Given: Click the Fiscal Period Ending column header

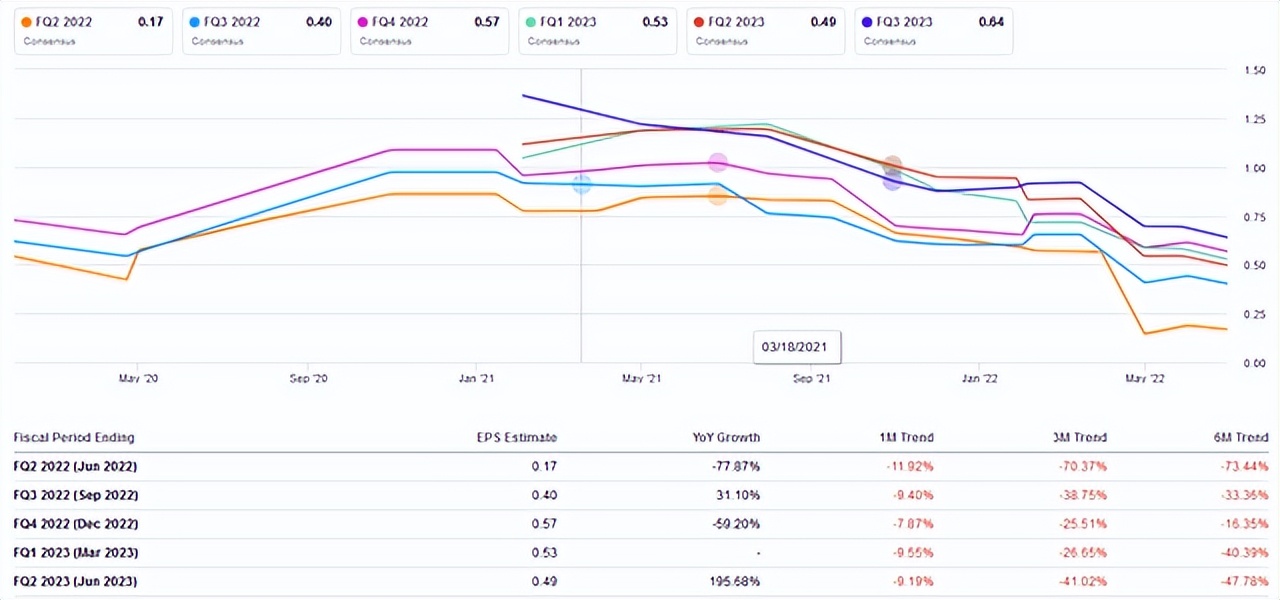Looking at the screenshot, I should click(x=74, y=437).
